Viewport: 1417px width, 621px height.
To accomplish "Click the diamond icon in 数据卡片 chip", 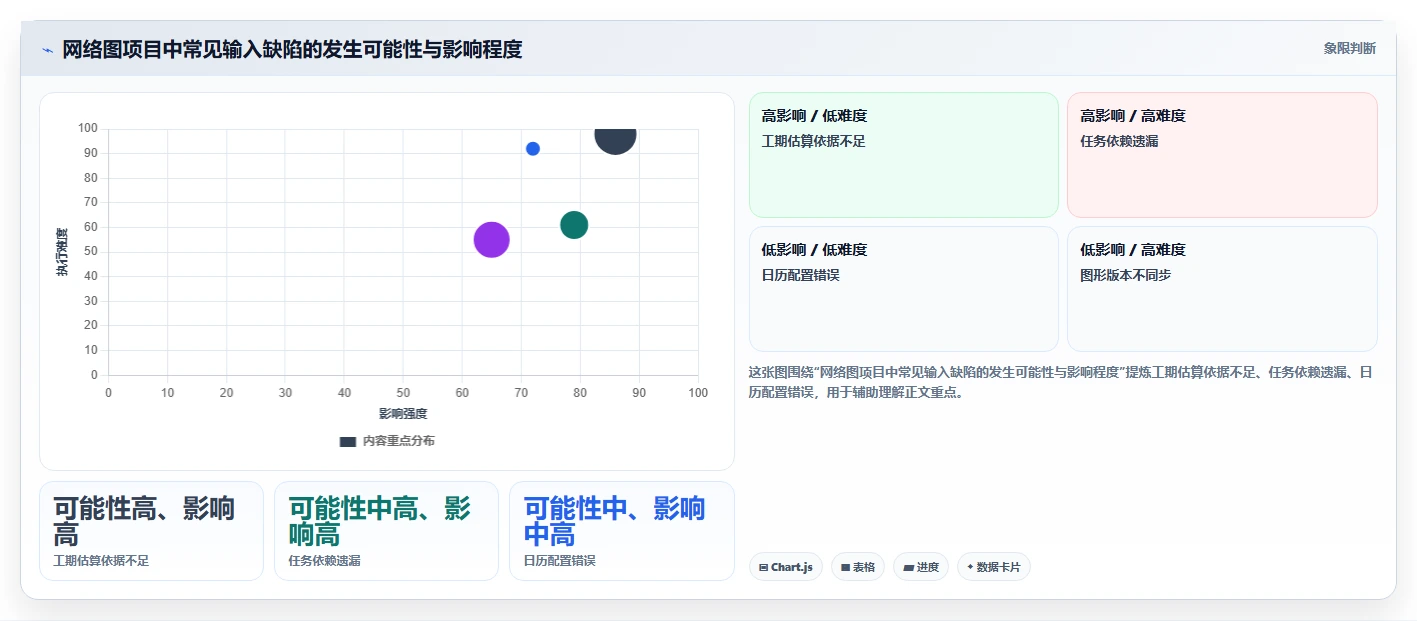I will click(970, 568).
